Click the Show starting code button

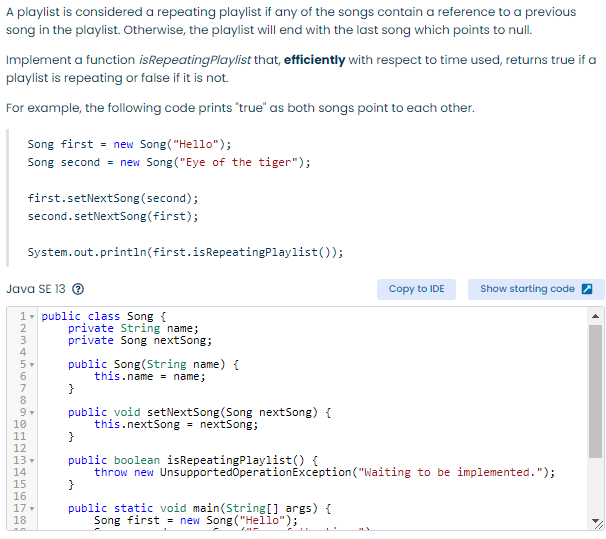click(536, 289)
